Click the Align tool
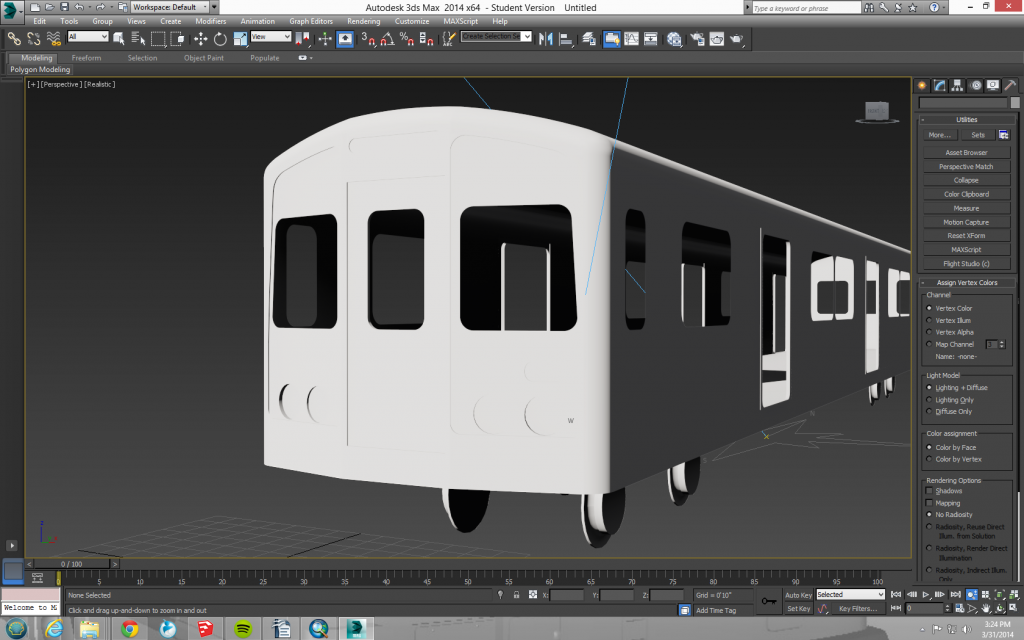The height and width of the screenshot is (640, 1024). pos(566,39)
